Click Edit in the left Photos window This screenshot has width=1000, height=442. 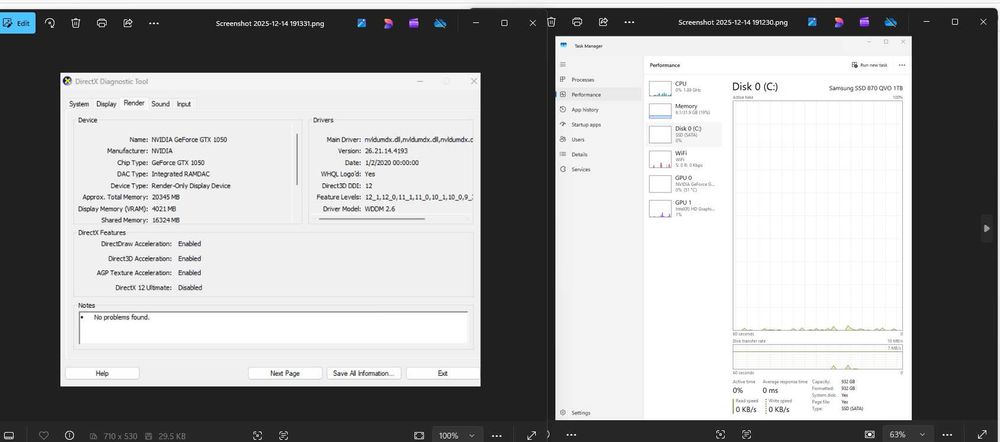(17, 23)
